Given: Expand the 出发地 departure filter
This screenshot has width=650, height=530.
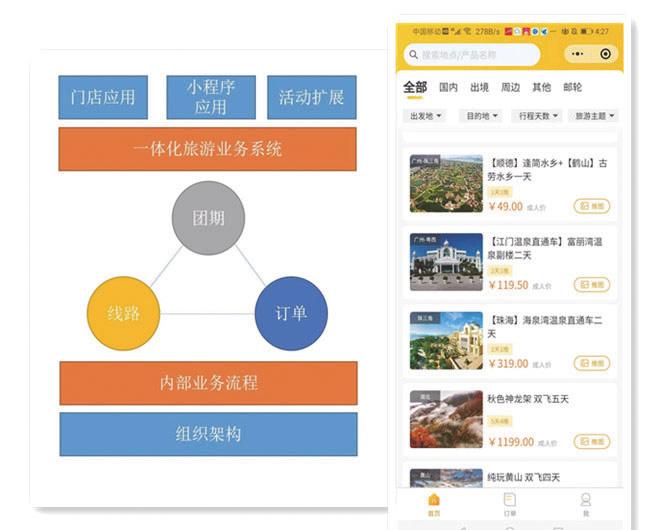Looking at the screenshot, I should (425, 116).
